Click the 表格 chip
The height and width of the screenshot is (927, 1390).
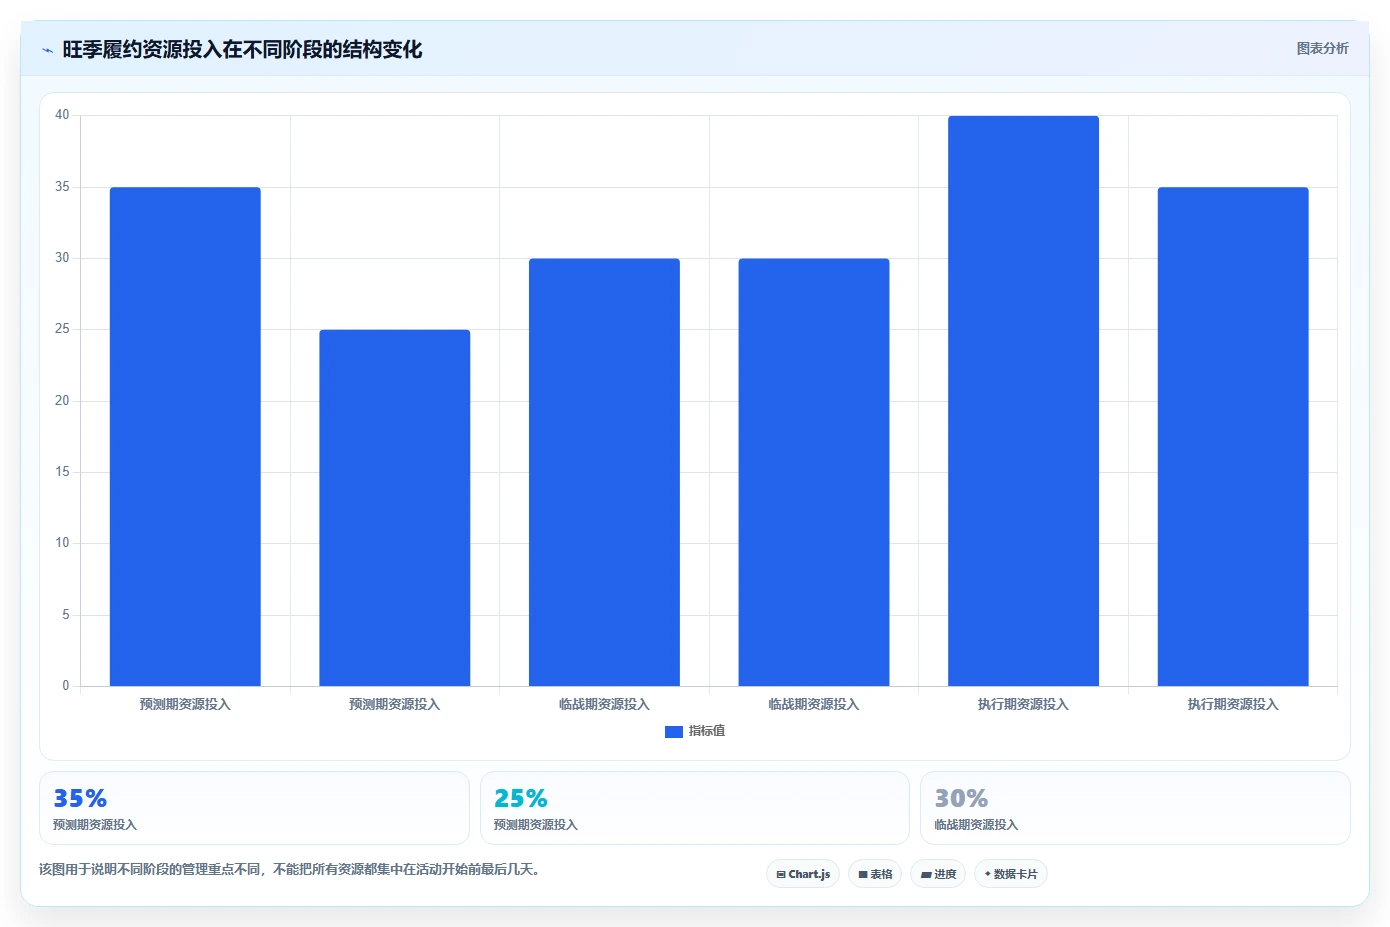click(x=875, y=874)
